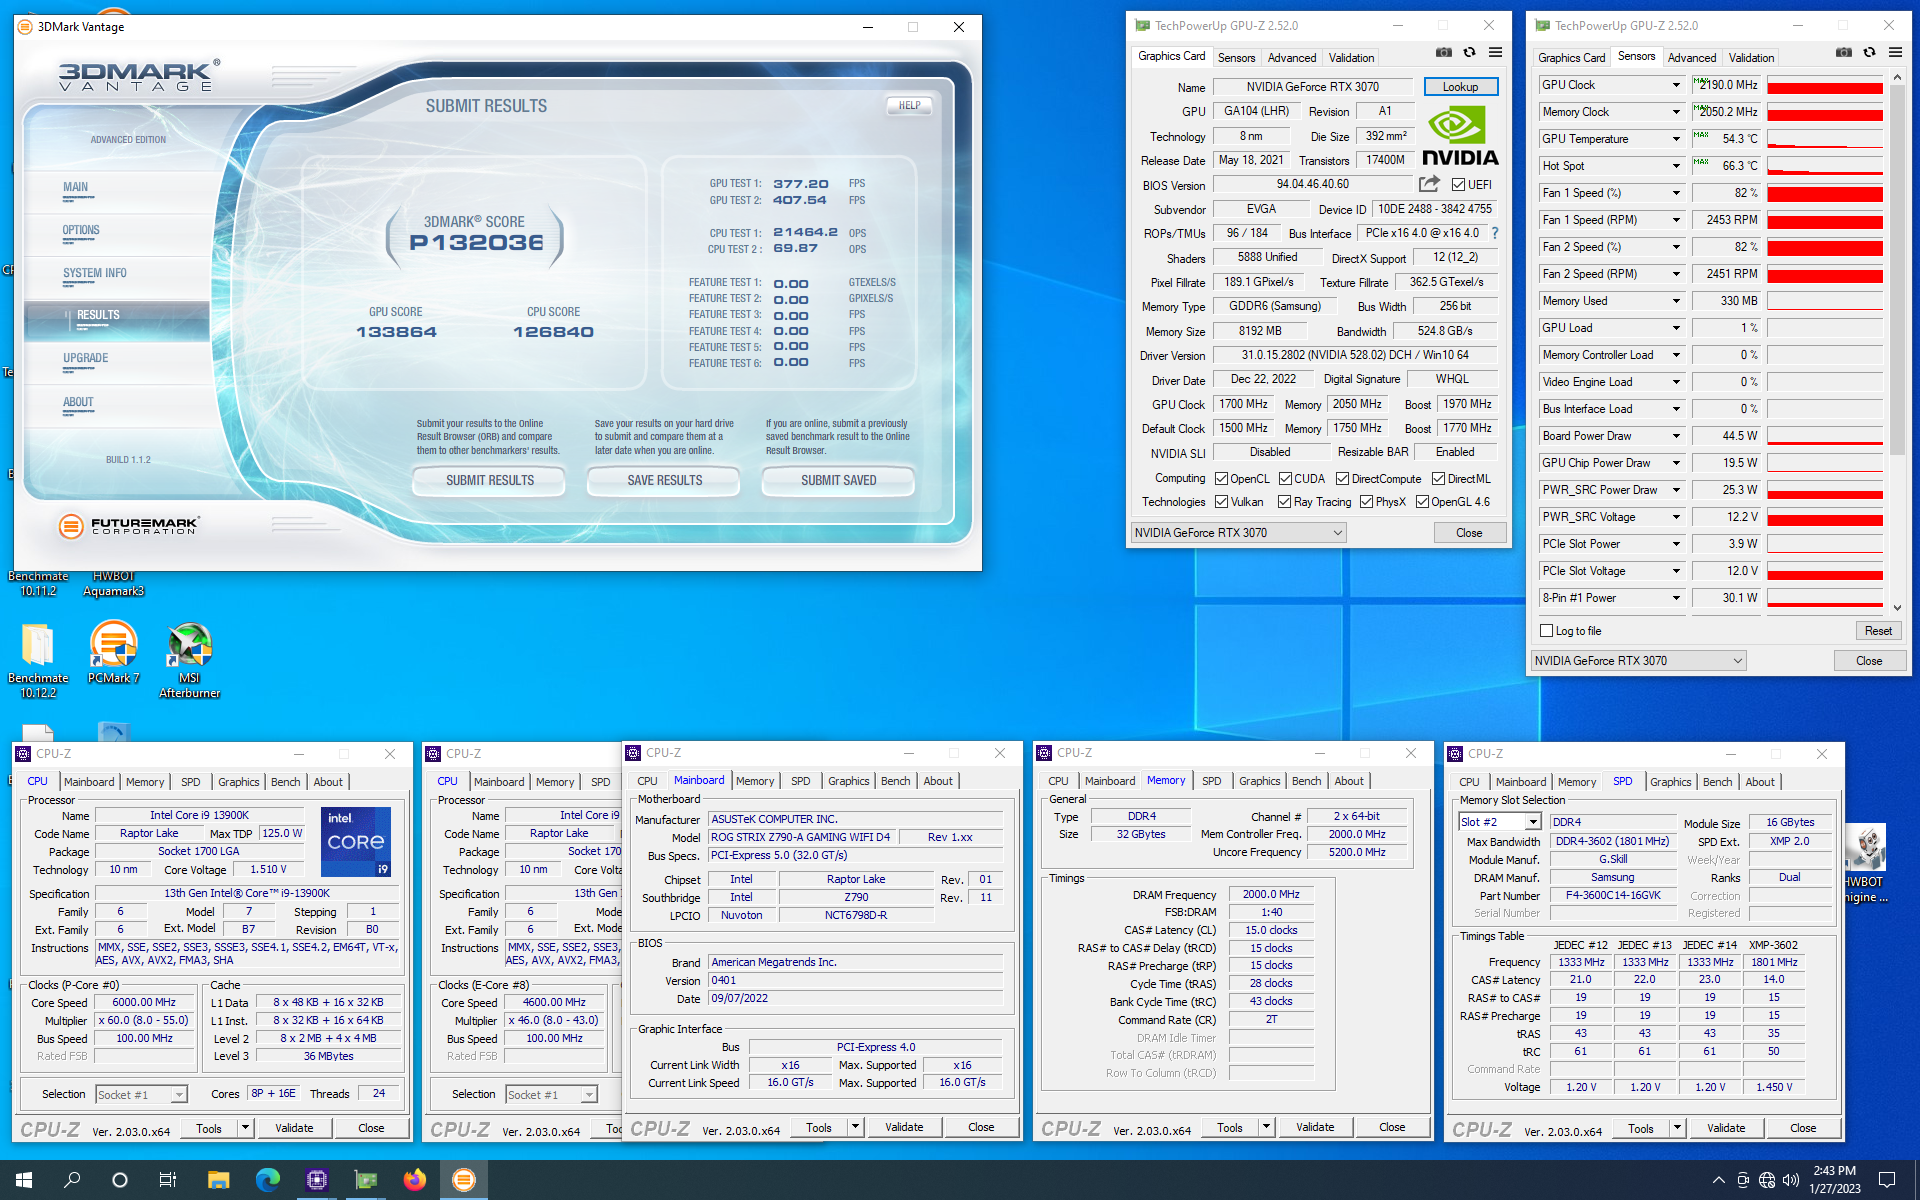The height and width of the screenshot is (1200, 1920).
Task: Toggle the CUDA checkbox
Action: tap(1285, 479)
